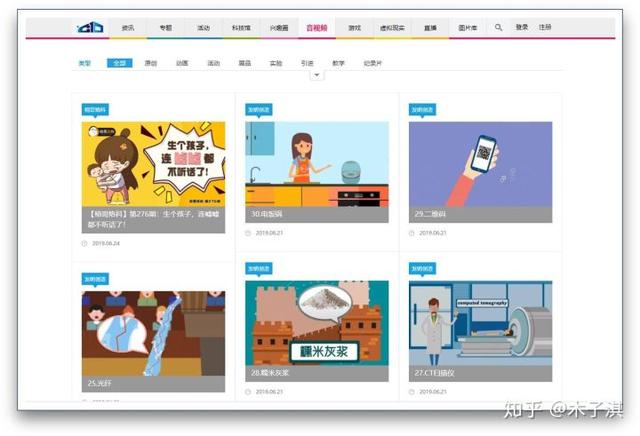640x436 pixels.
Task: Open 活动 in the top navigation bar
Action: click(203, 28)
